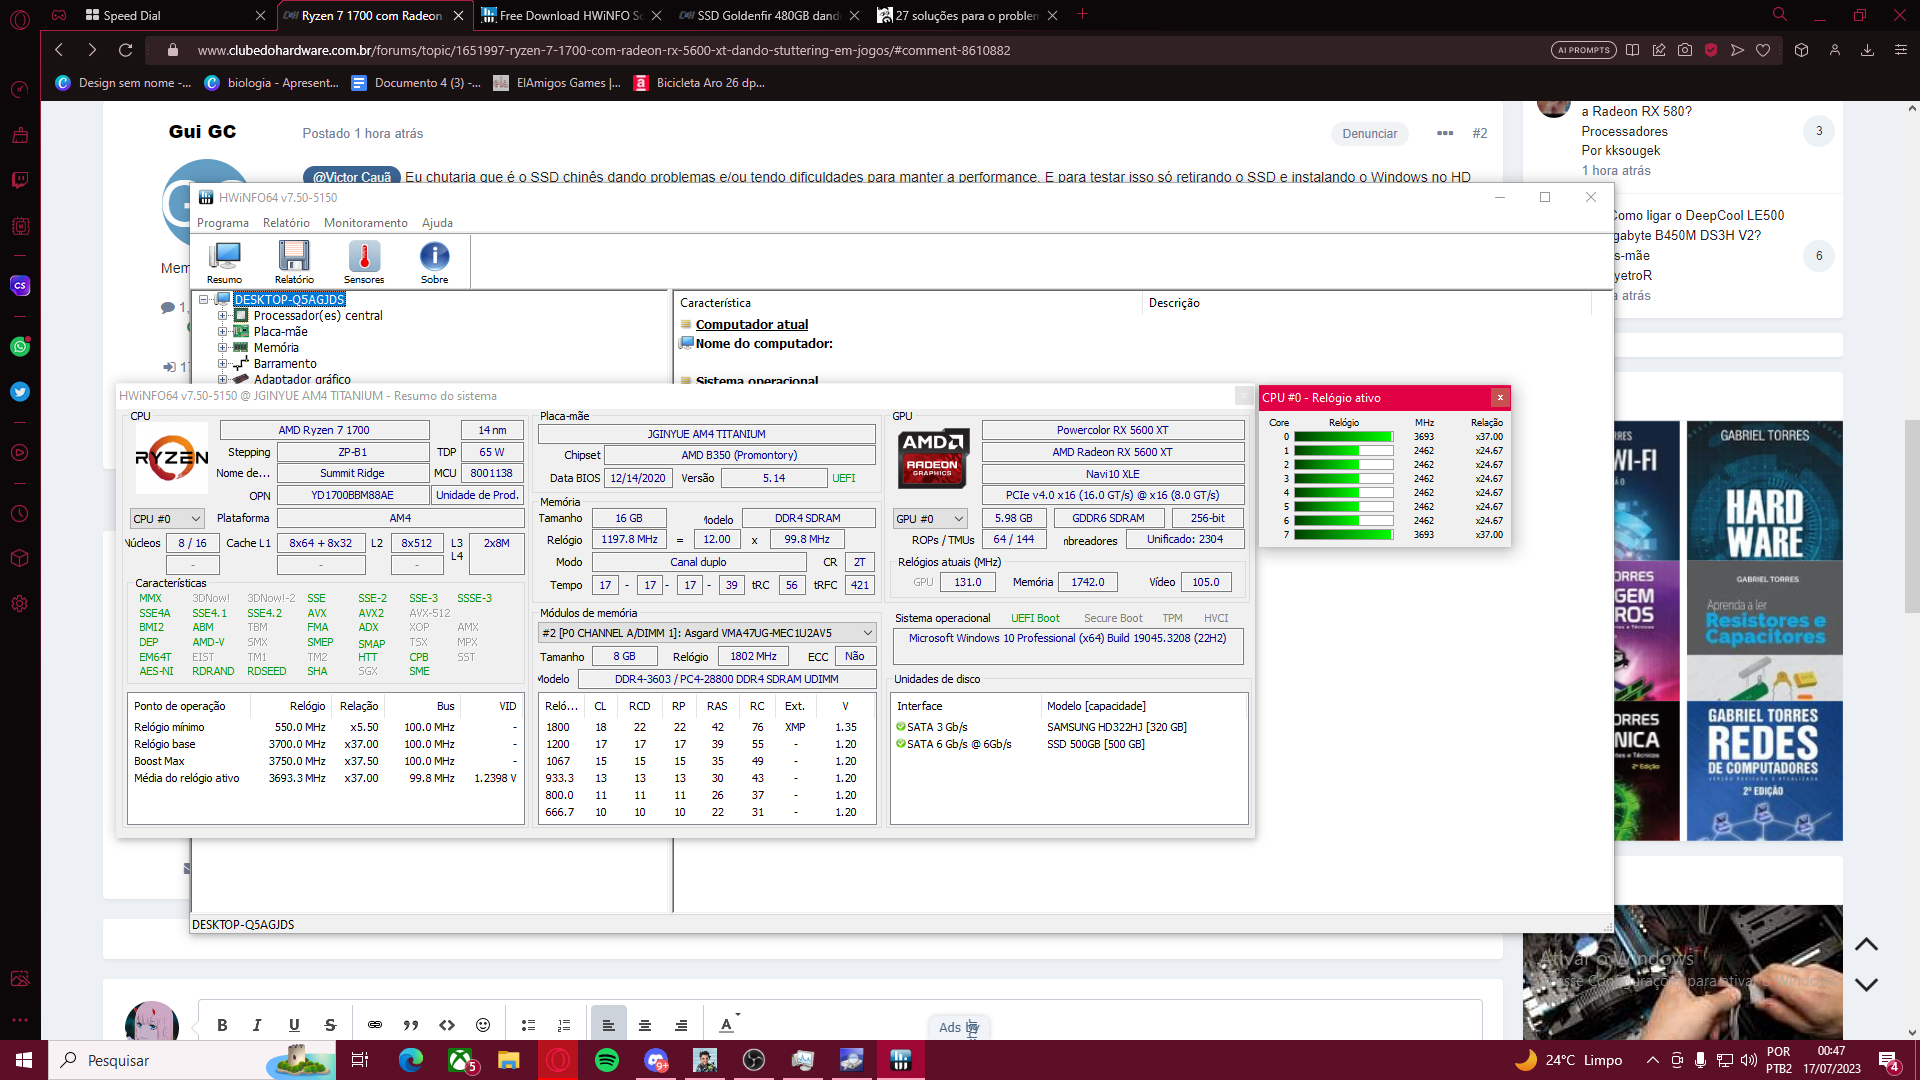Open the text color dropdown in editor
The height and width of the screenshot is (1080, 1920).
coord(730,1025)
